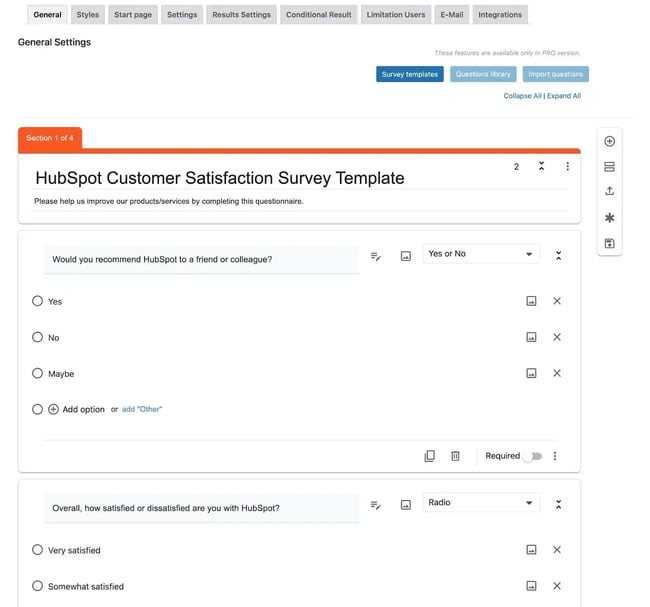Click the Add option text

83,410
